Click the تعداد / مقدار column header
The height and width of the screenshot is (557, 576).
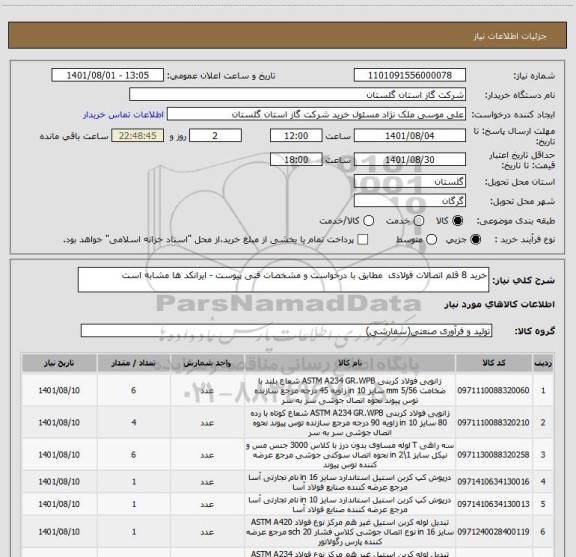pyautogui.click(x=134, y=363)
